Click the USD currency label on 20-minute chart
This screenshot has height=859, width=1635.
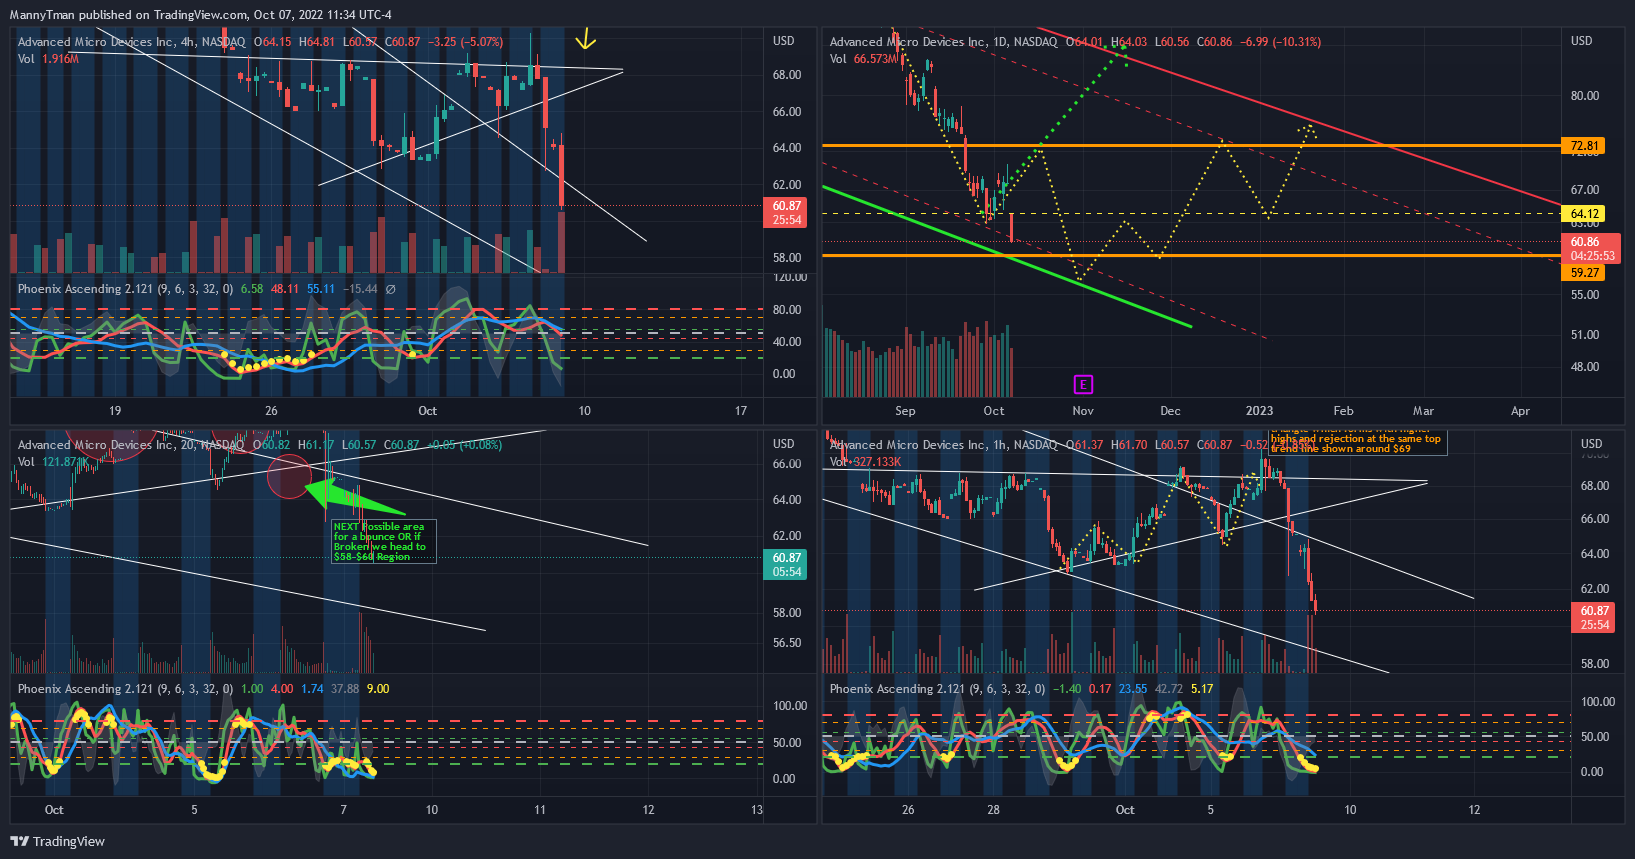(x=783, y=444)
